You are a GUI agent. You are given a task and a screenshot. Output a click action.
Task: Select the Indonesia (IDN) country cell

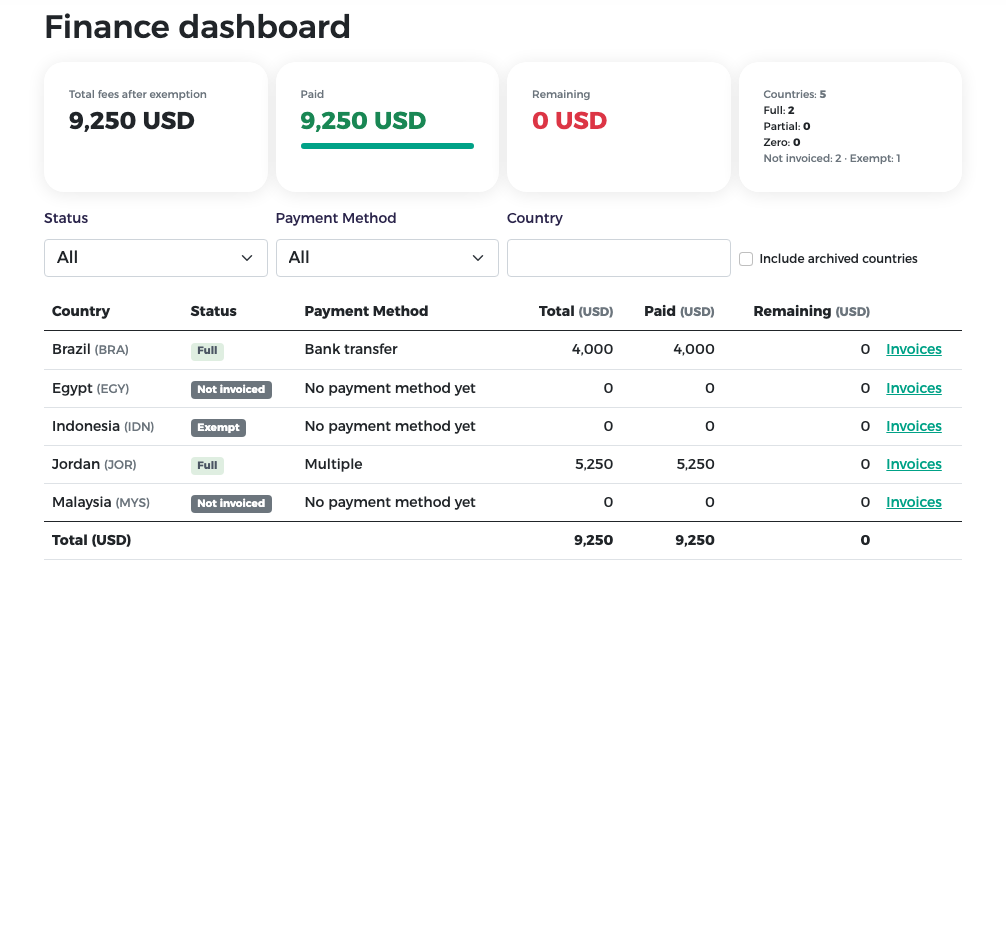pyautogui.click(x=103, y=426)
